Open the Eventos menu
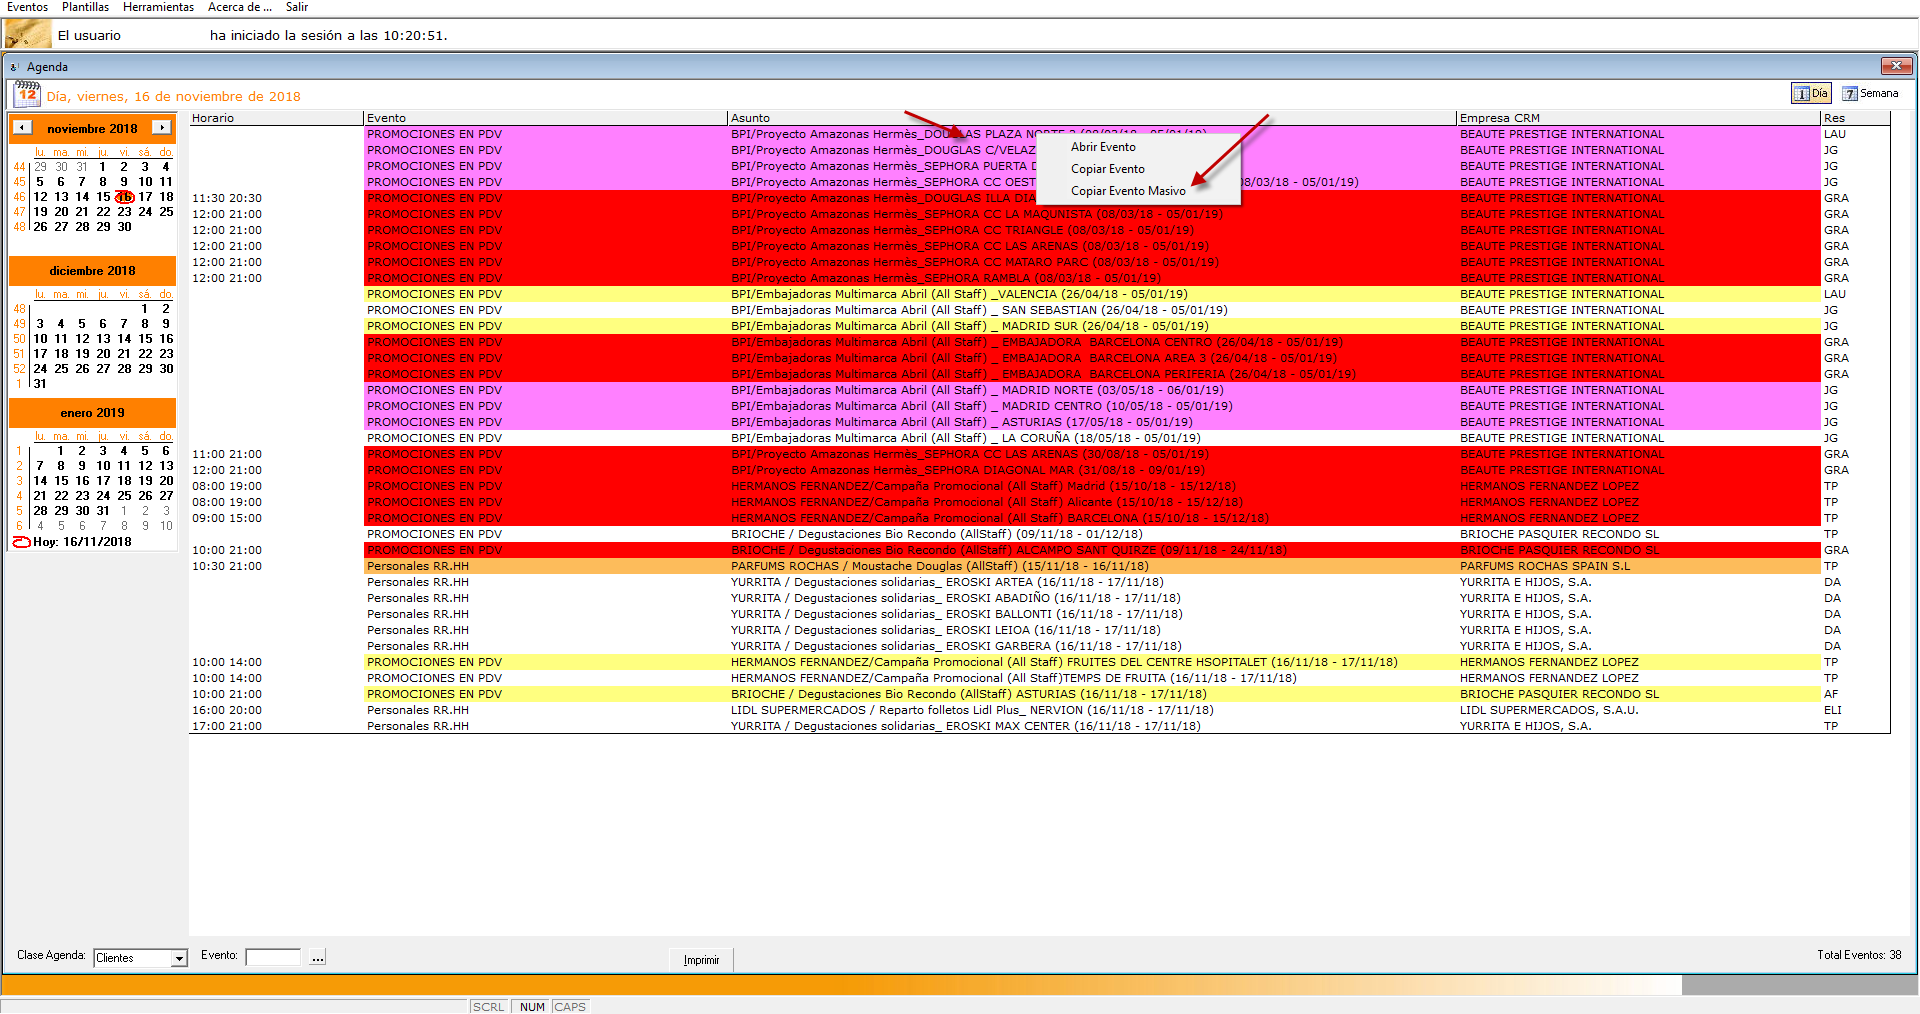 pyautogui.click(x=27, y=7)
